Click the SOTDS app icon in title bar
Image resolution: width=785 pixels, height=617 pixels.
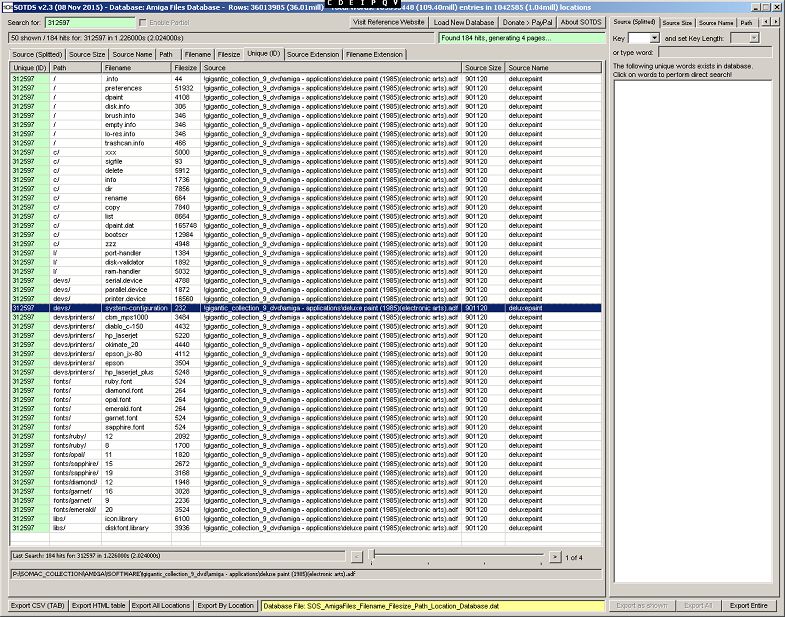7,6
